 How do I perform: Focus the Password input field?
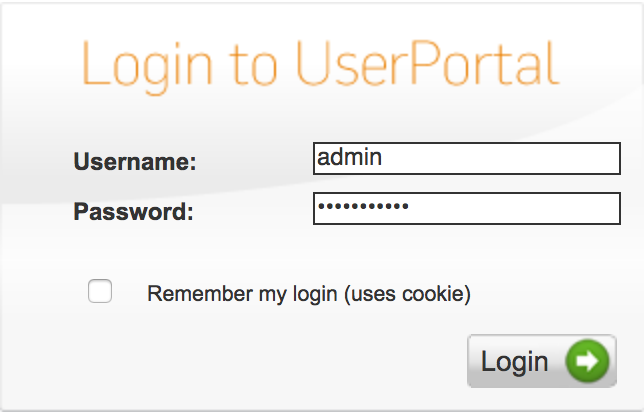(x=467, y=208)
